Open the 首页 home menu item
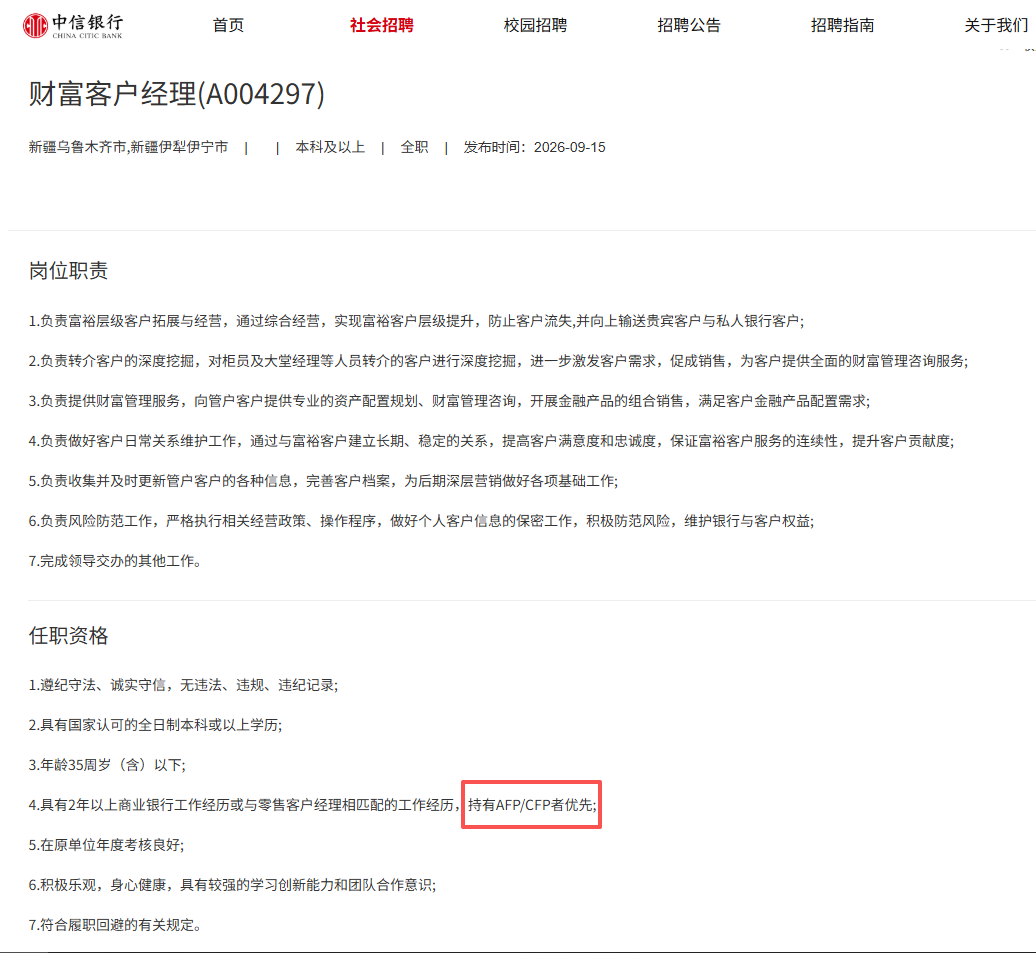The image size is (1036, 953). pos(228,26)
